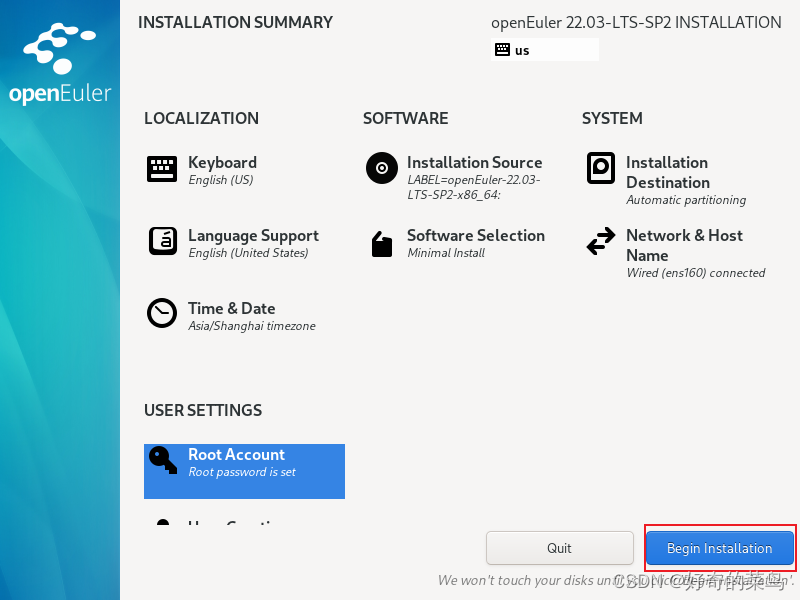Click the 'Asia/Shanghai timezone' text
800x600 pixels.
point(252,326)
